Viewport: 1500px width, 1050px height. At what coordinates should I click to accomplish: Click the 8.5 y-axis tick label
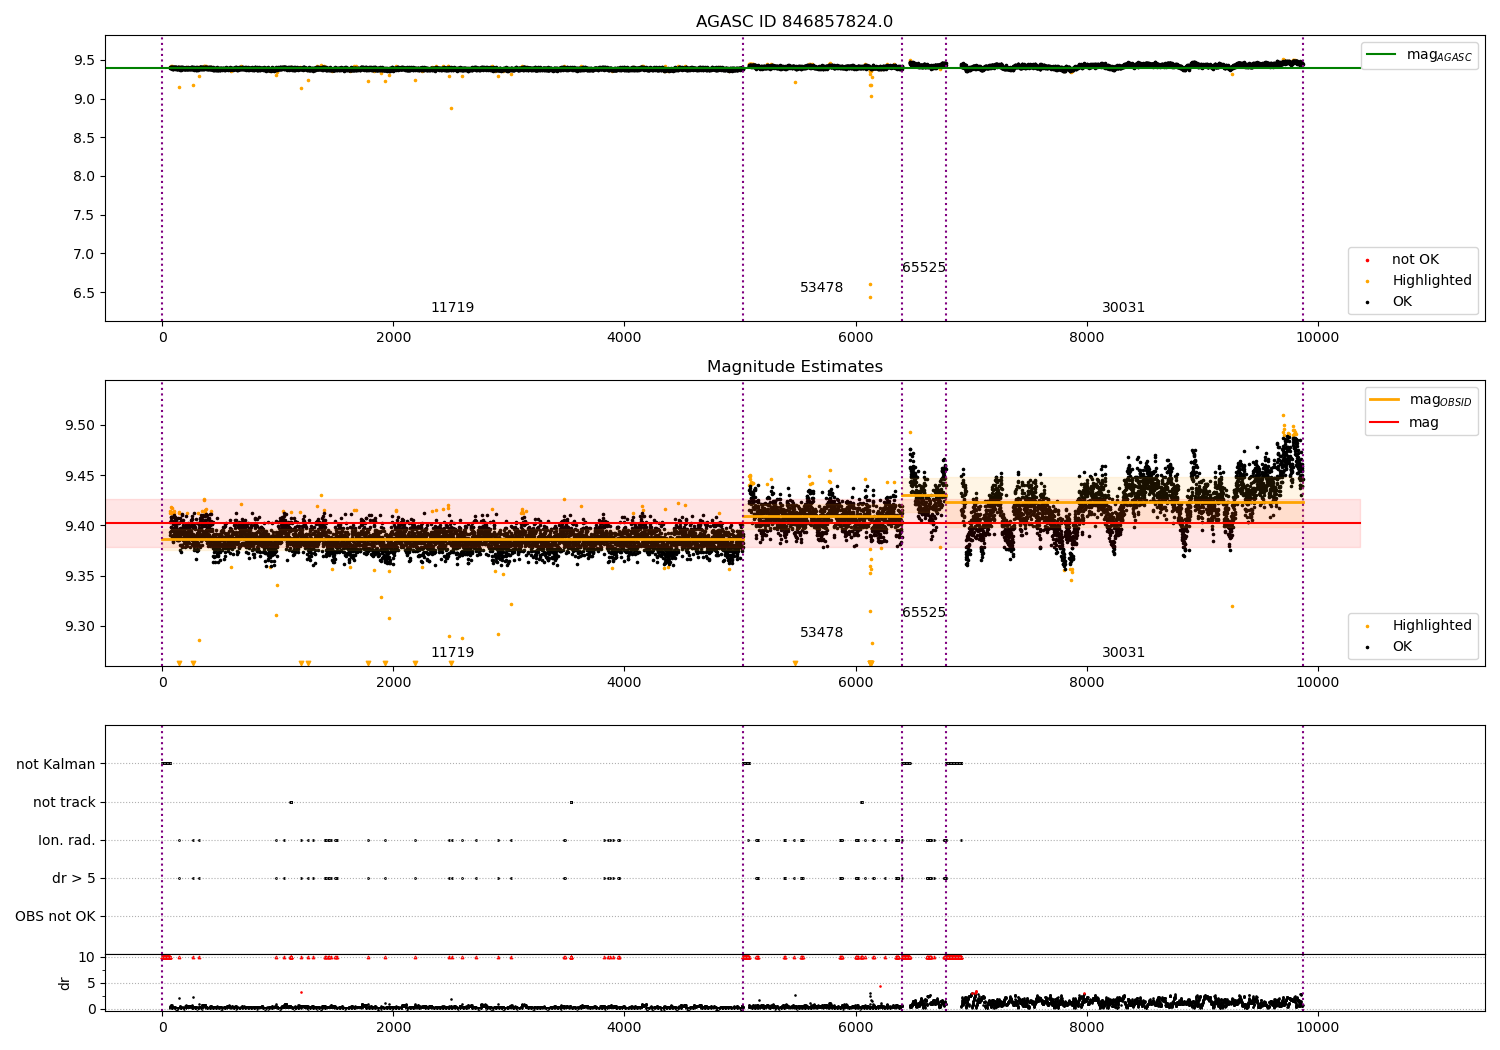pyautogui.click(x=84, y=138)
